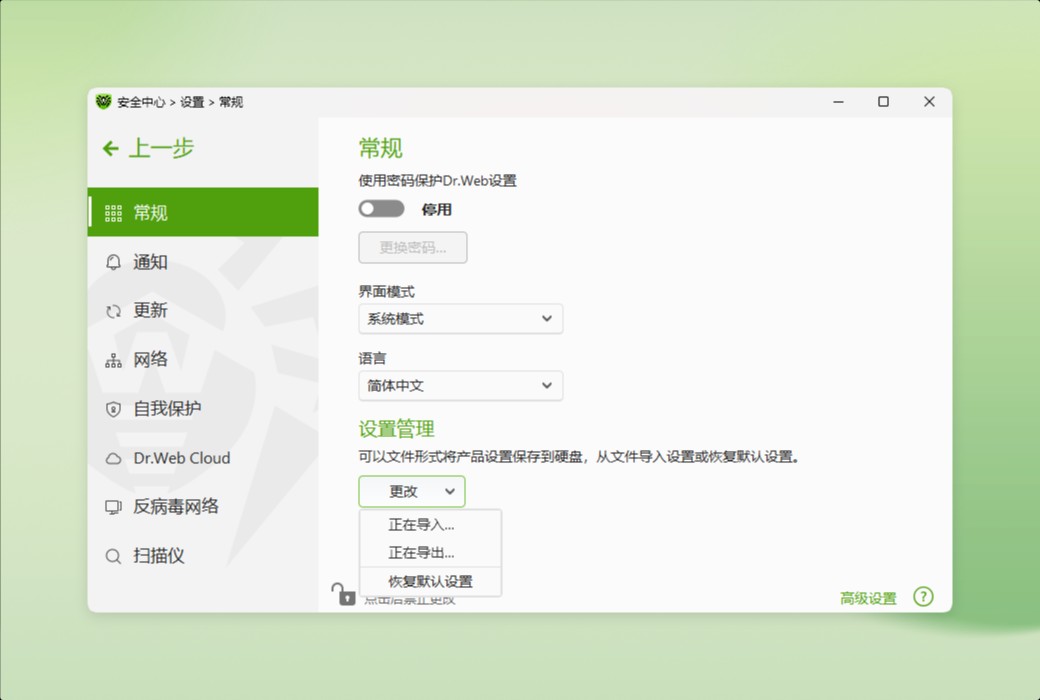The image size is (1040, 700).
Task: Click the 上一步 back navigation arrow
Action: point(109,148)
